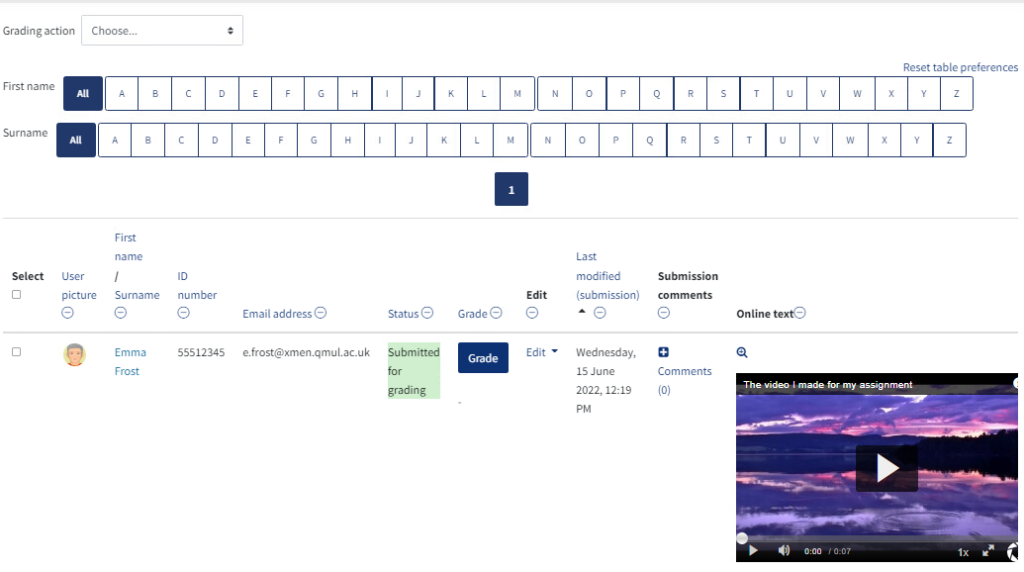Sort by Last modified (submission) header
The image size is (1024, 572).
click(607, 276)
